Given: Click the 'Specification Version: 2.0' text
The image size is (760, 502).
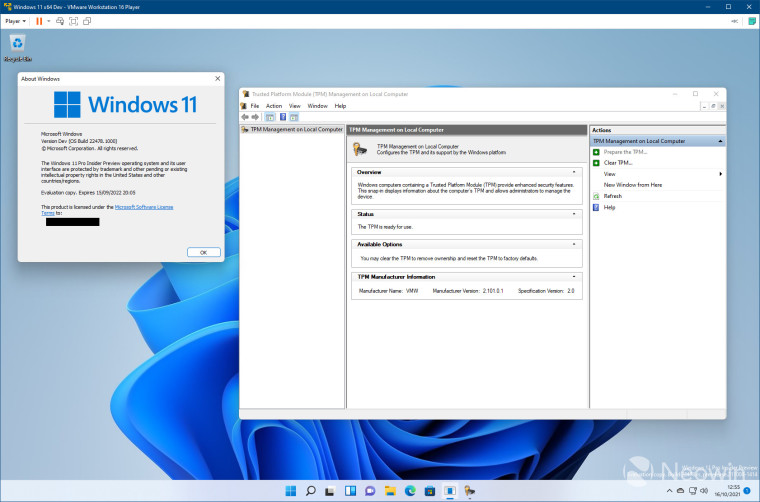Looking at the screenshot, I should pyautogui.click(x=546, y=291).
